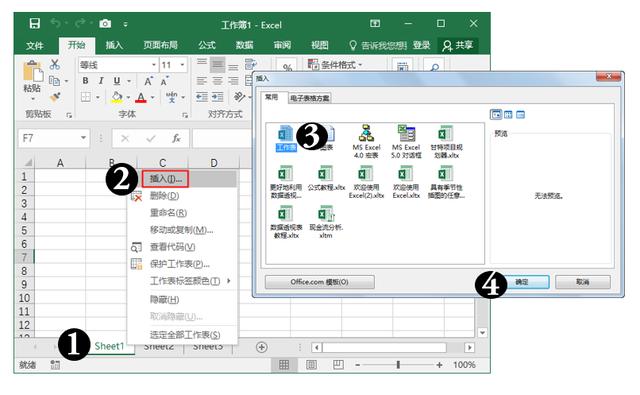The width and height of the screenshot is (640, 395).
Task: Click the Increase Font Size icon
Action: (148, 81)
